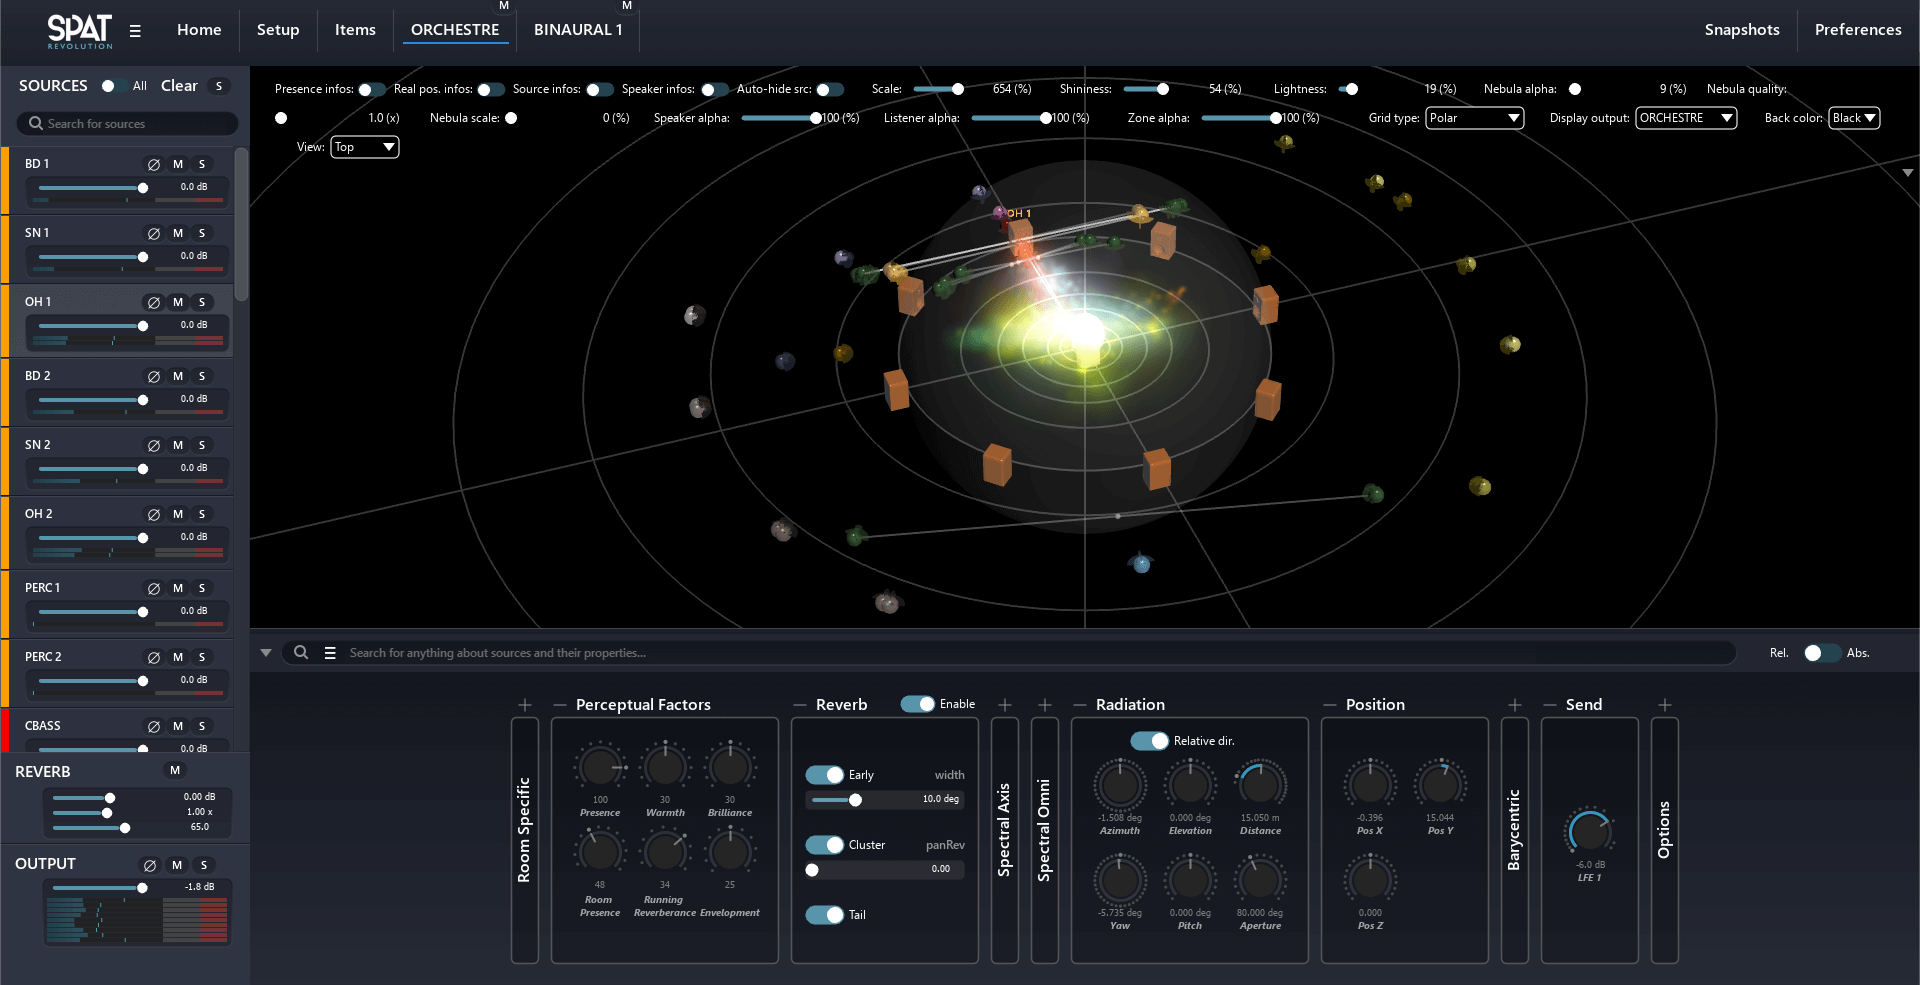Mute the SN 1 source

[x=178, y=233]
